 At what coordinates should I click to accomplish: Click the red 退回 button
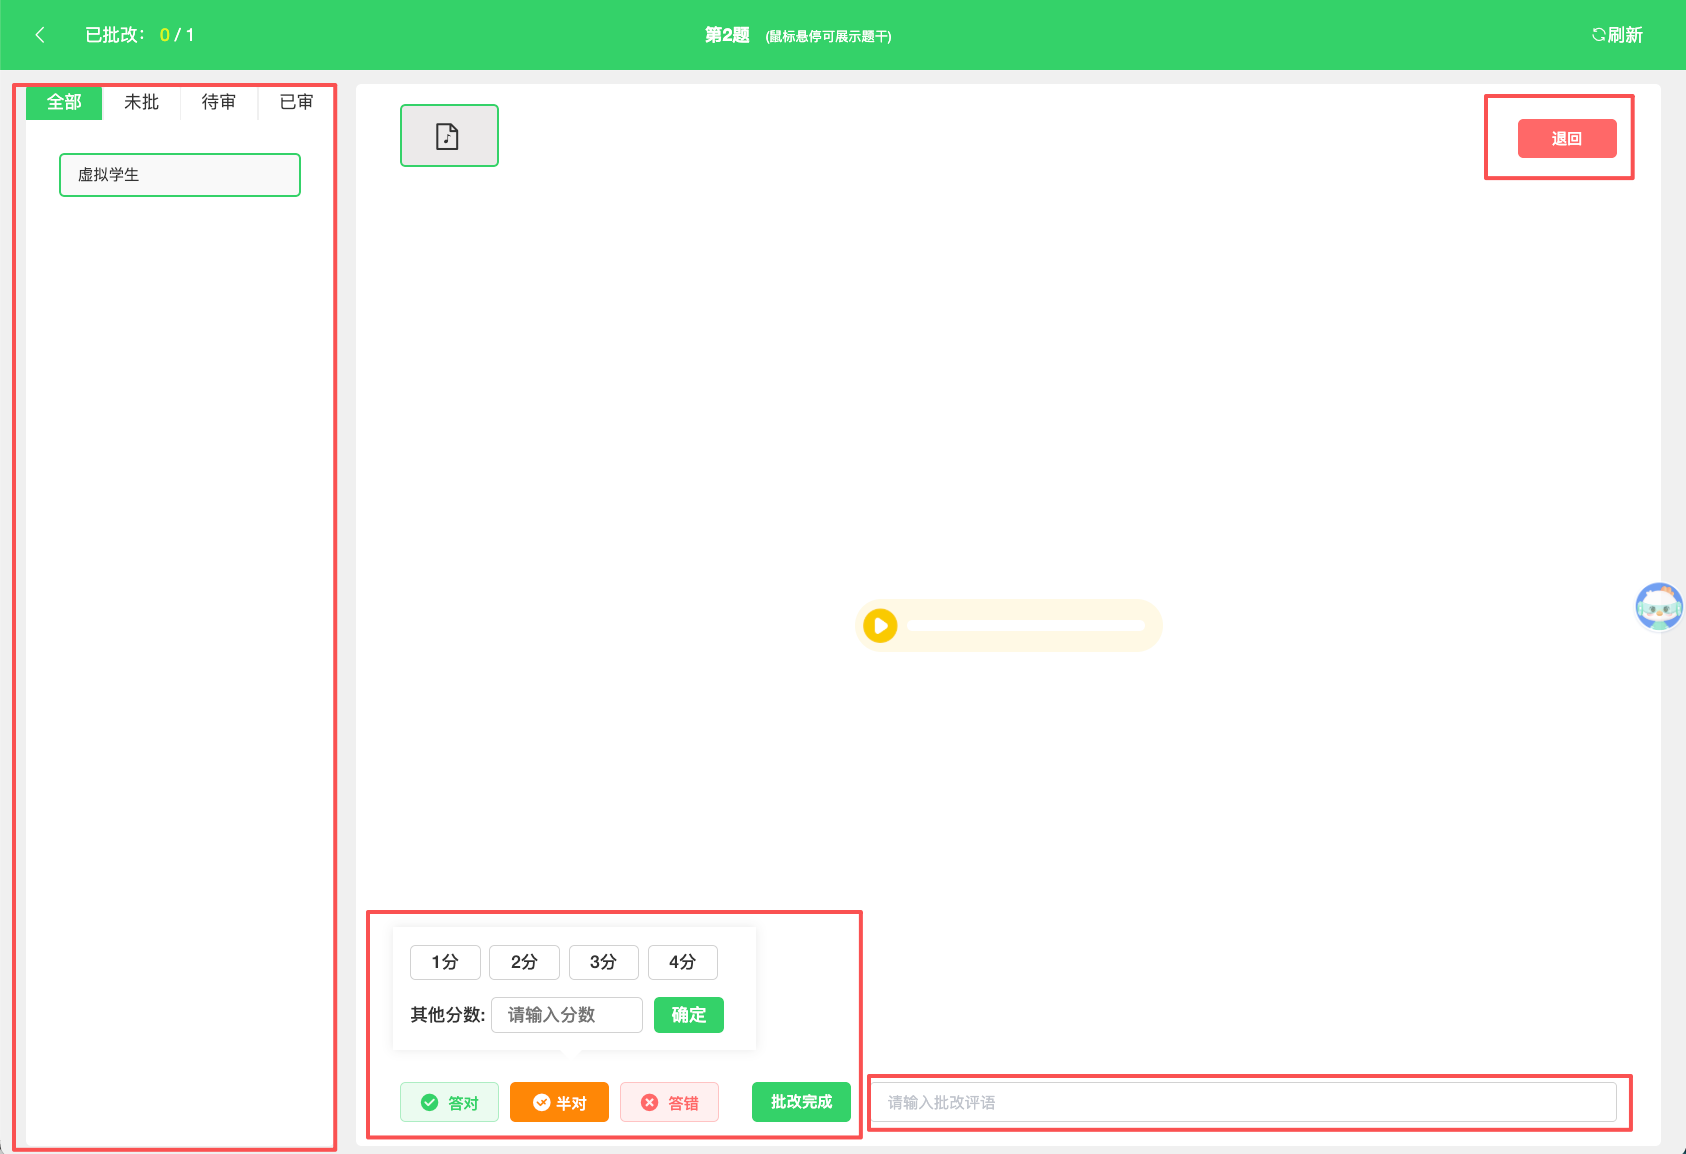(1567, 139)
